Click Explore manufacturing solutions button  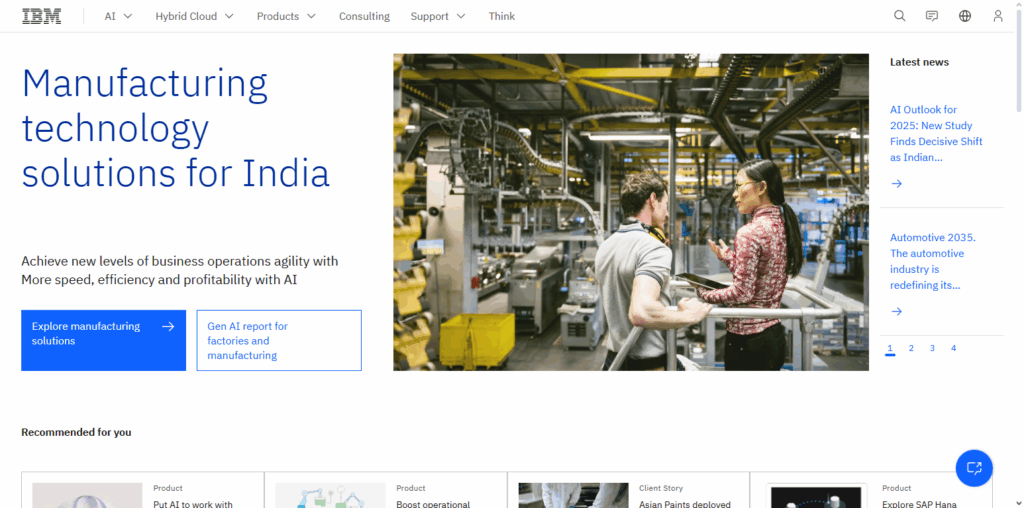pyautogui.click(x=103, y=340)
